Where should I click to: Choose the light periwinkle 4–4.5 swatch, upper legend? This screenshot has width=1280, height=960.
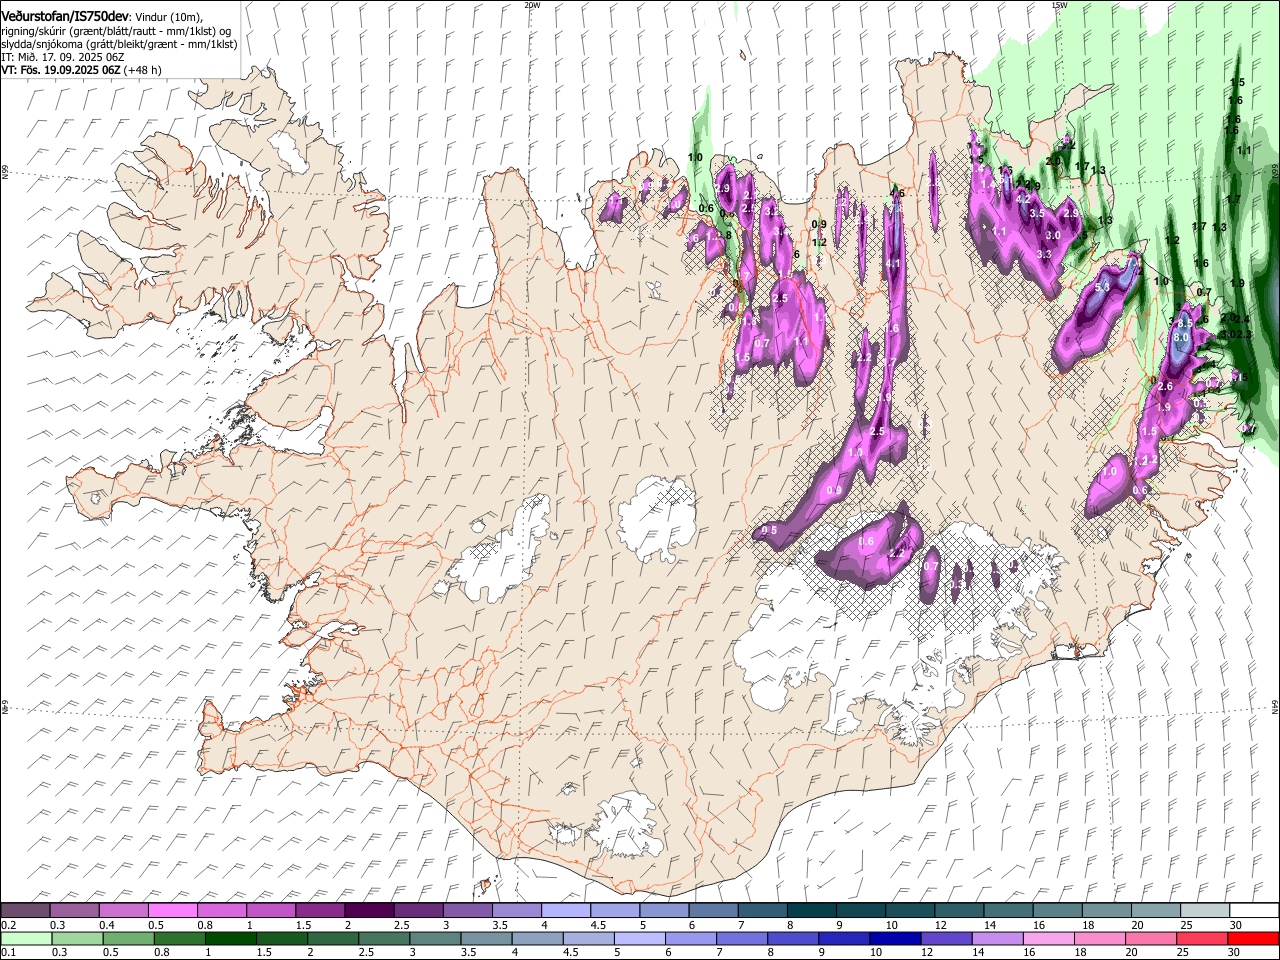[565, 910]
